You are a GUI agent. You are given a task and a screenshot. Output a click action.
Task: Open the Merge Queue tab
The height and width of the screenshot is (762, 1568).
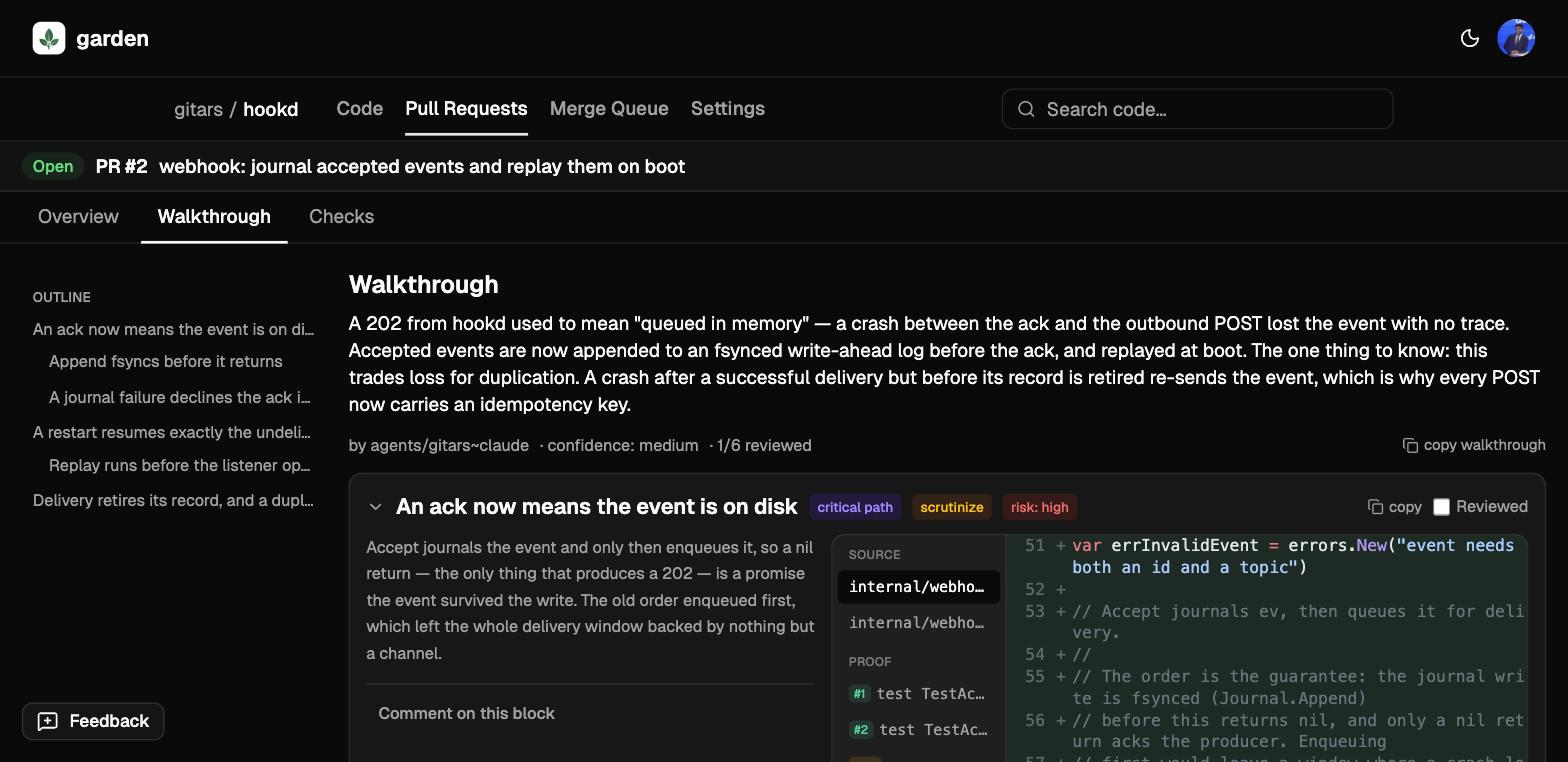pyautogui.click(x=609, y=108)
